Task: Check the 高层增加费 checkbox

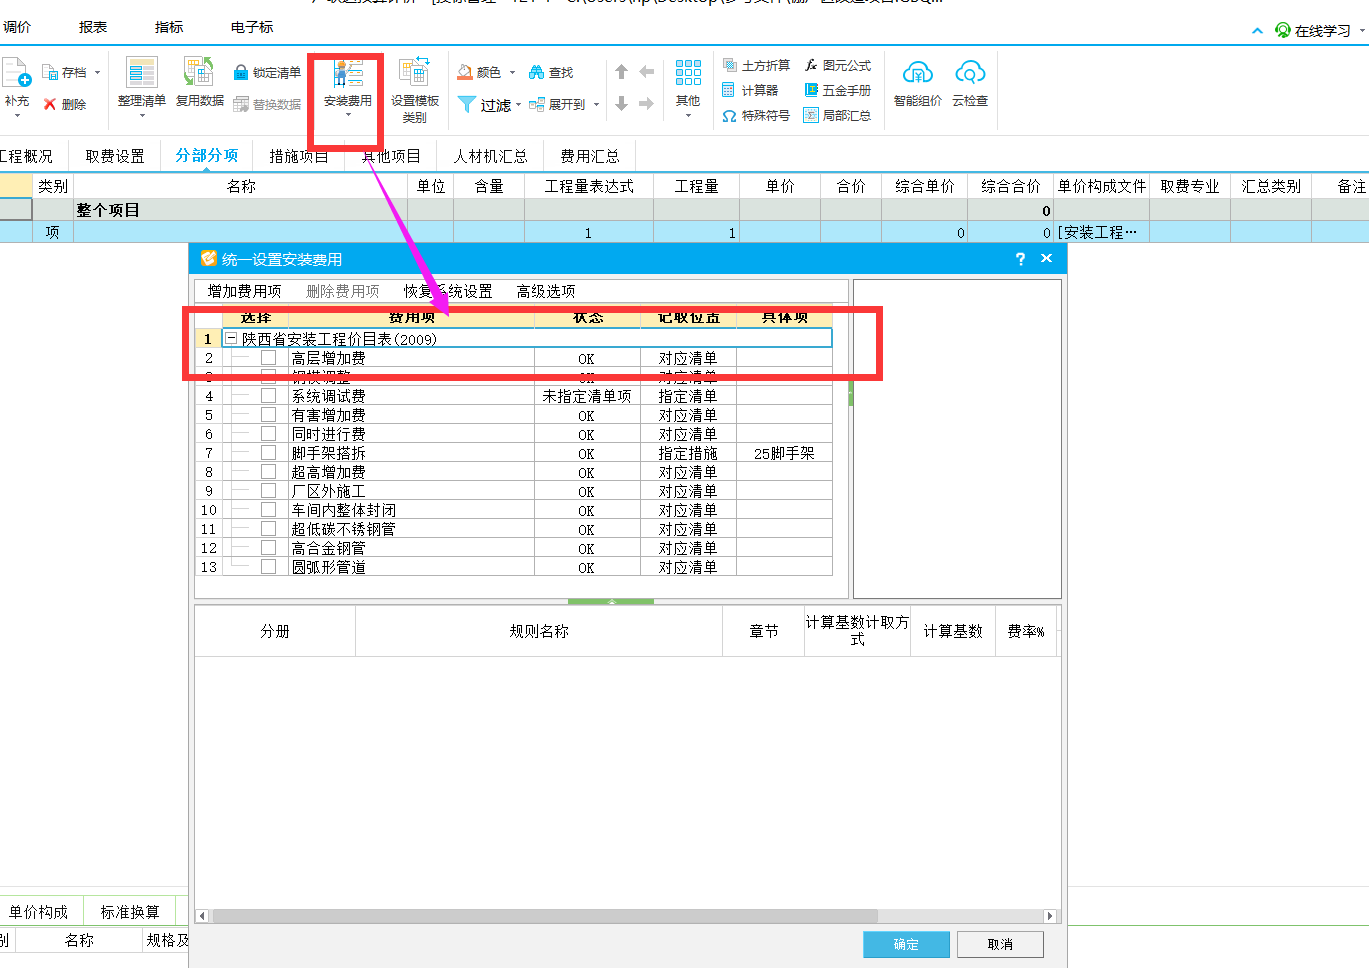Action: click(x=268, y=358)
